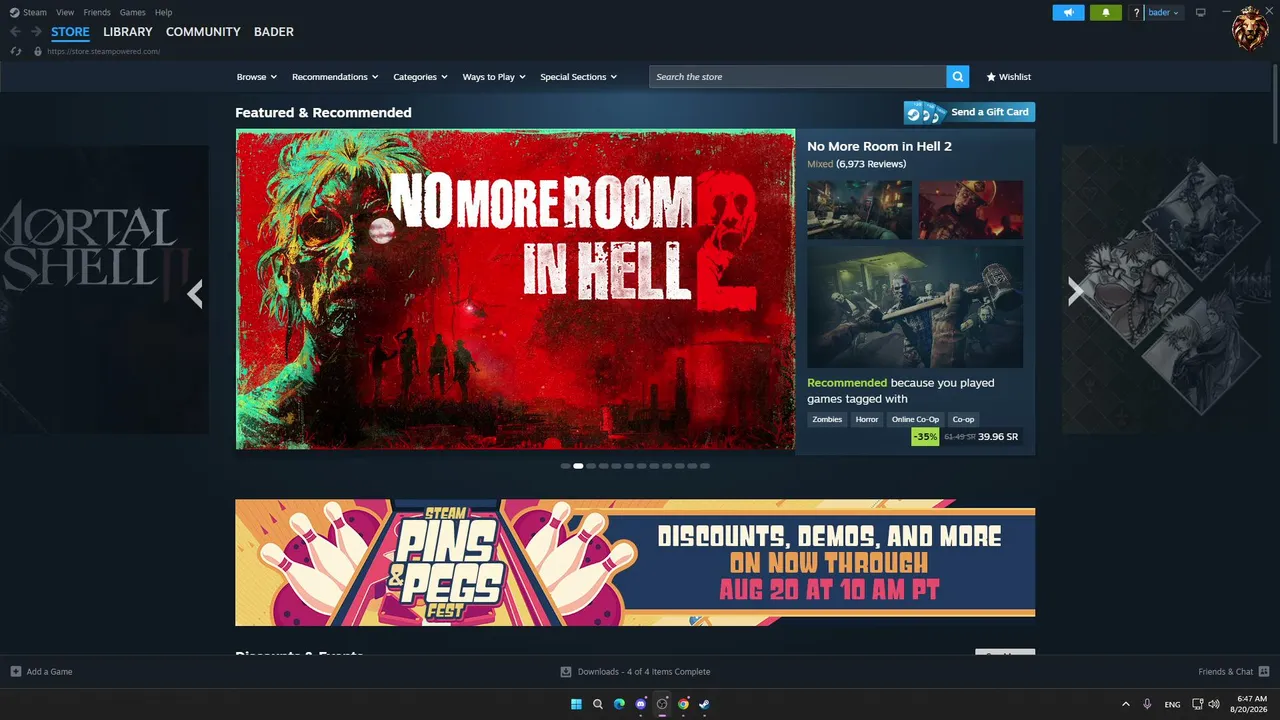1280x720 pixels.
Task: Switch to the STORE tab
Action: pyautogui.click(x=70, y=32)
